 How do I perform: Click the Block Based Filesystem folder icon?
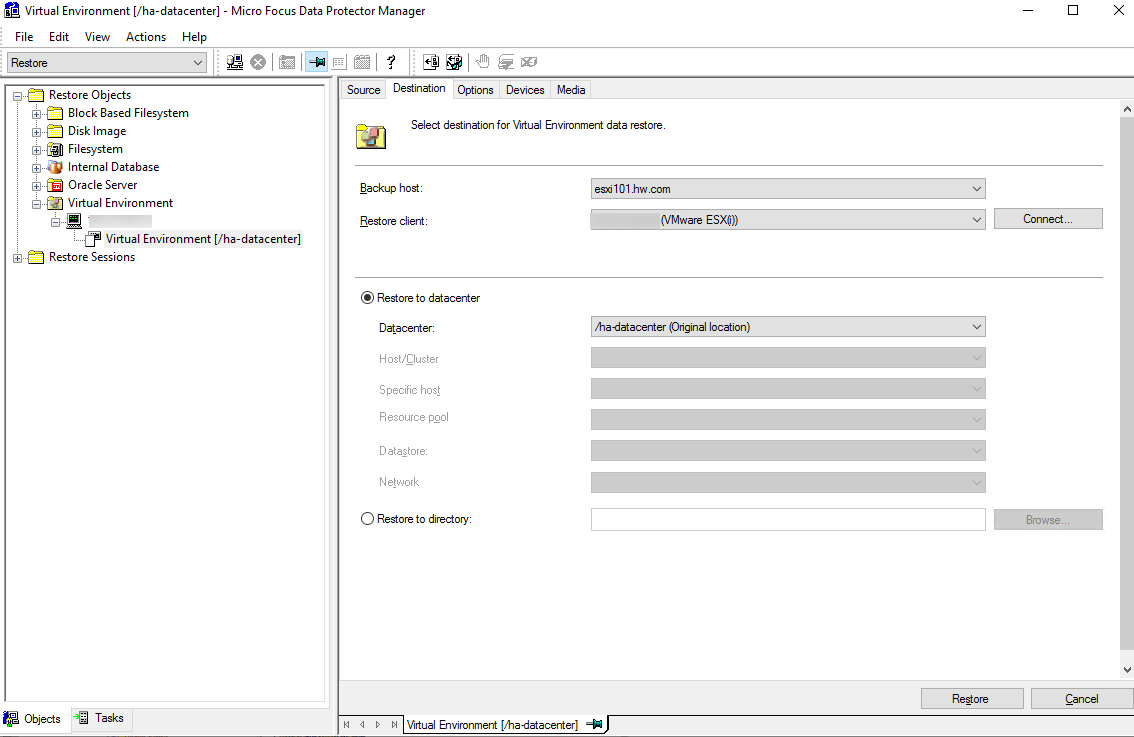(x=55, y=113)
